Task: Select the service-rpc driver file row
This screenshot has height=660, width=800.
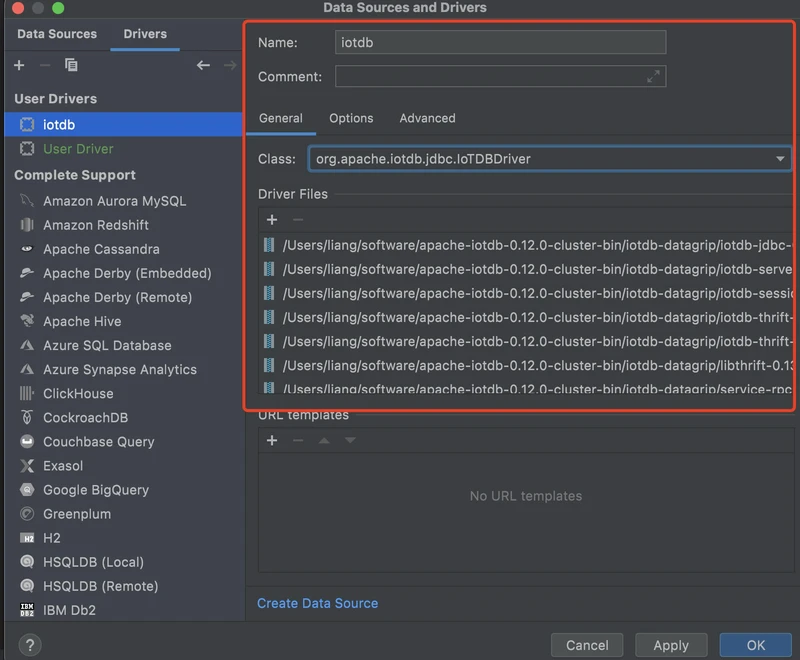Action: click(526, 388)
